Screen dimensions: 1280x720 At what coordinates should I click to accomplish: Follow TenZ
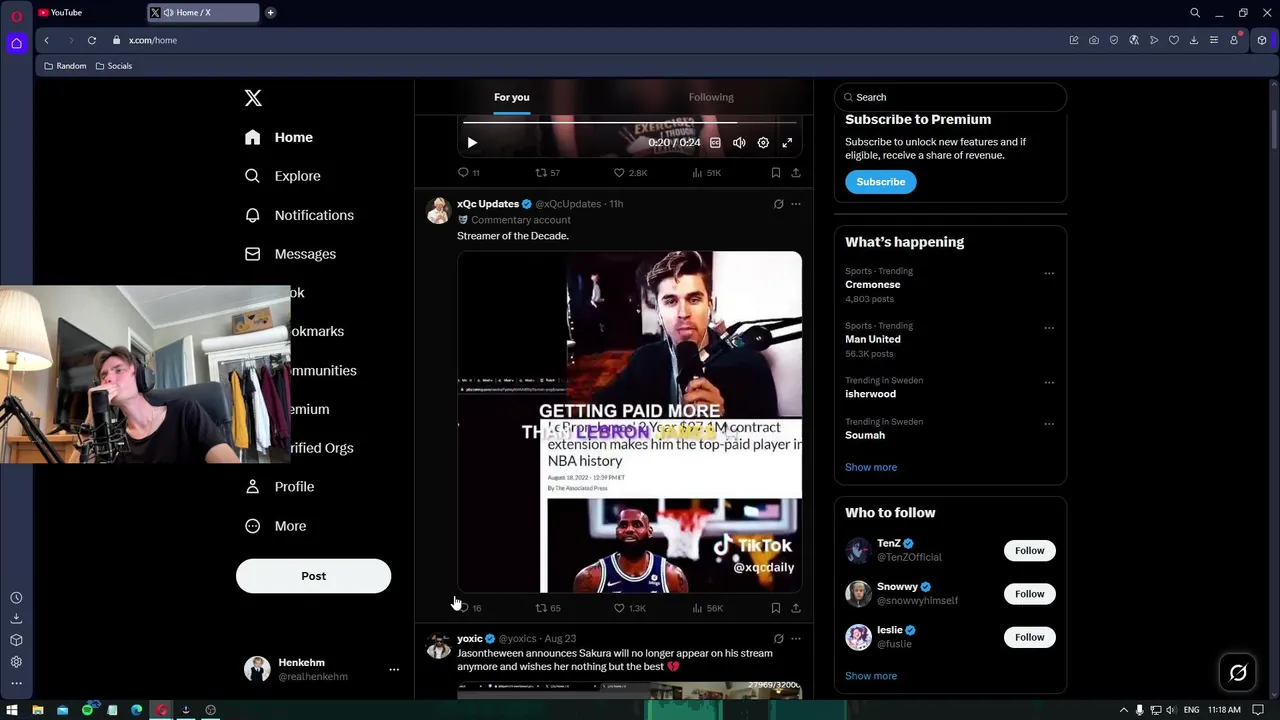point(1029,551)
